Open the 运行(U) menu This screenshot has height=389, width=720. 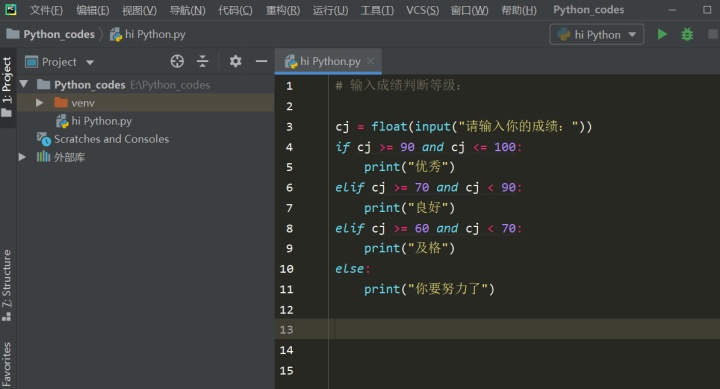[330, 10]
